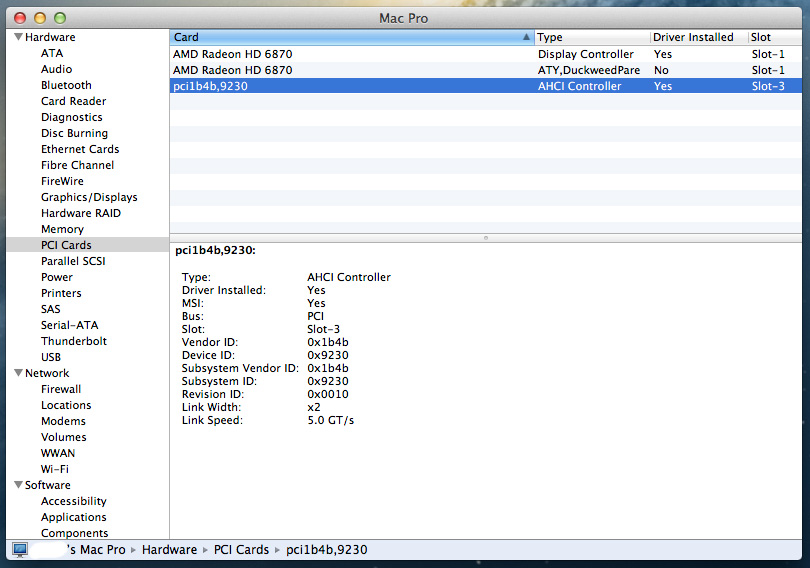Click the Link Speed 5.0 GT/s value
The height and width of the screenshot is (568, 810).
click(x=331, y=420)
